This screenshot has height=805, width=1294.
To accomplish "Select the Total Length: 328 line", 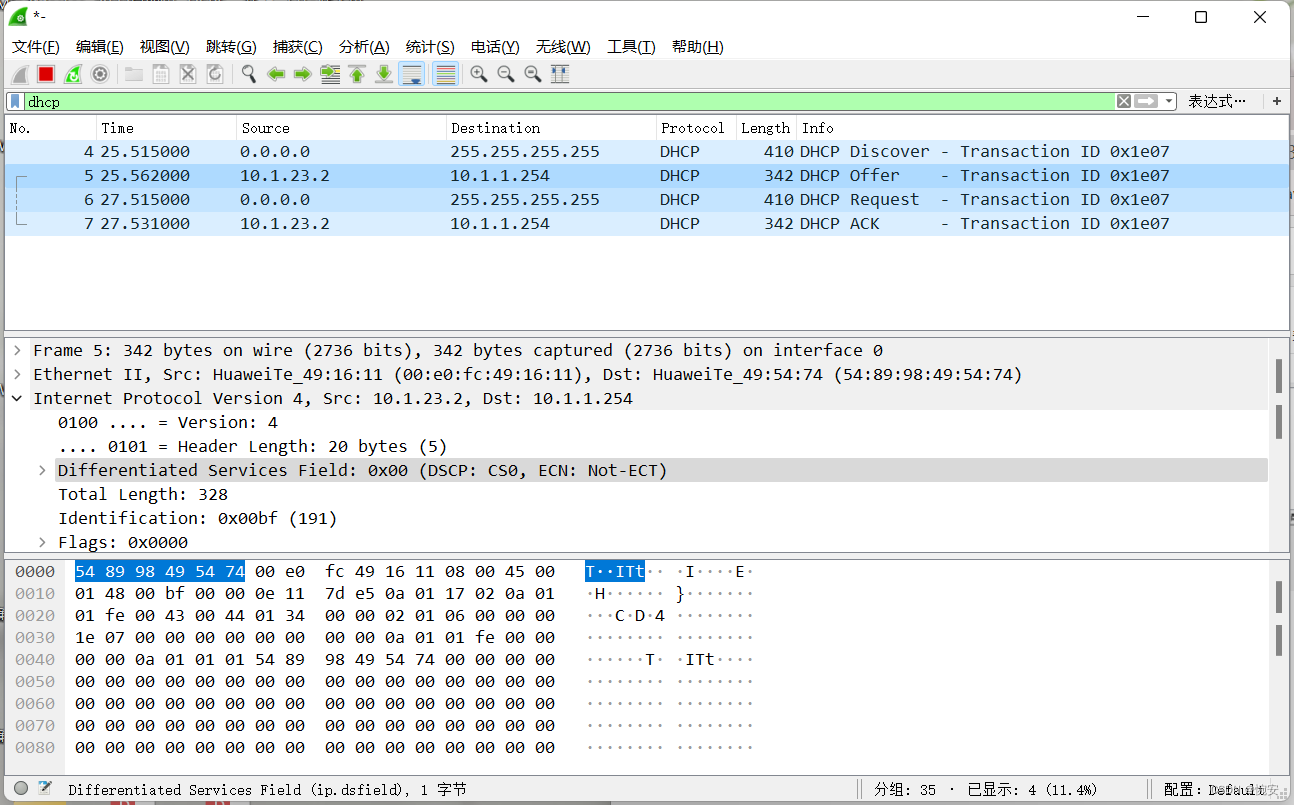I will (143, 495).
